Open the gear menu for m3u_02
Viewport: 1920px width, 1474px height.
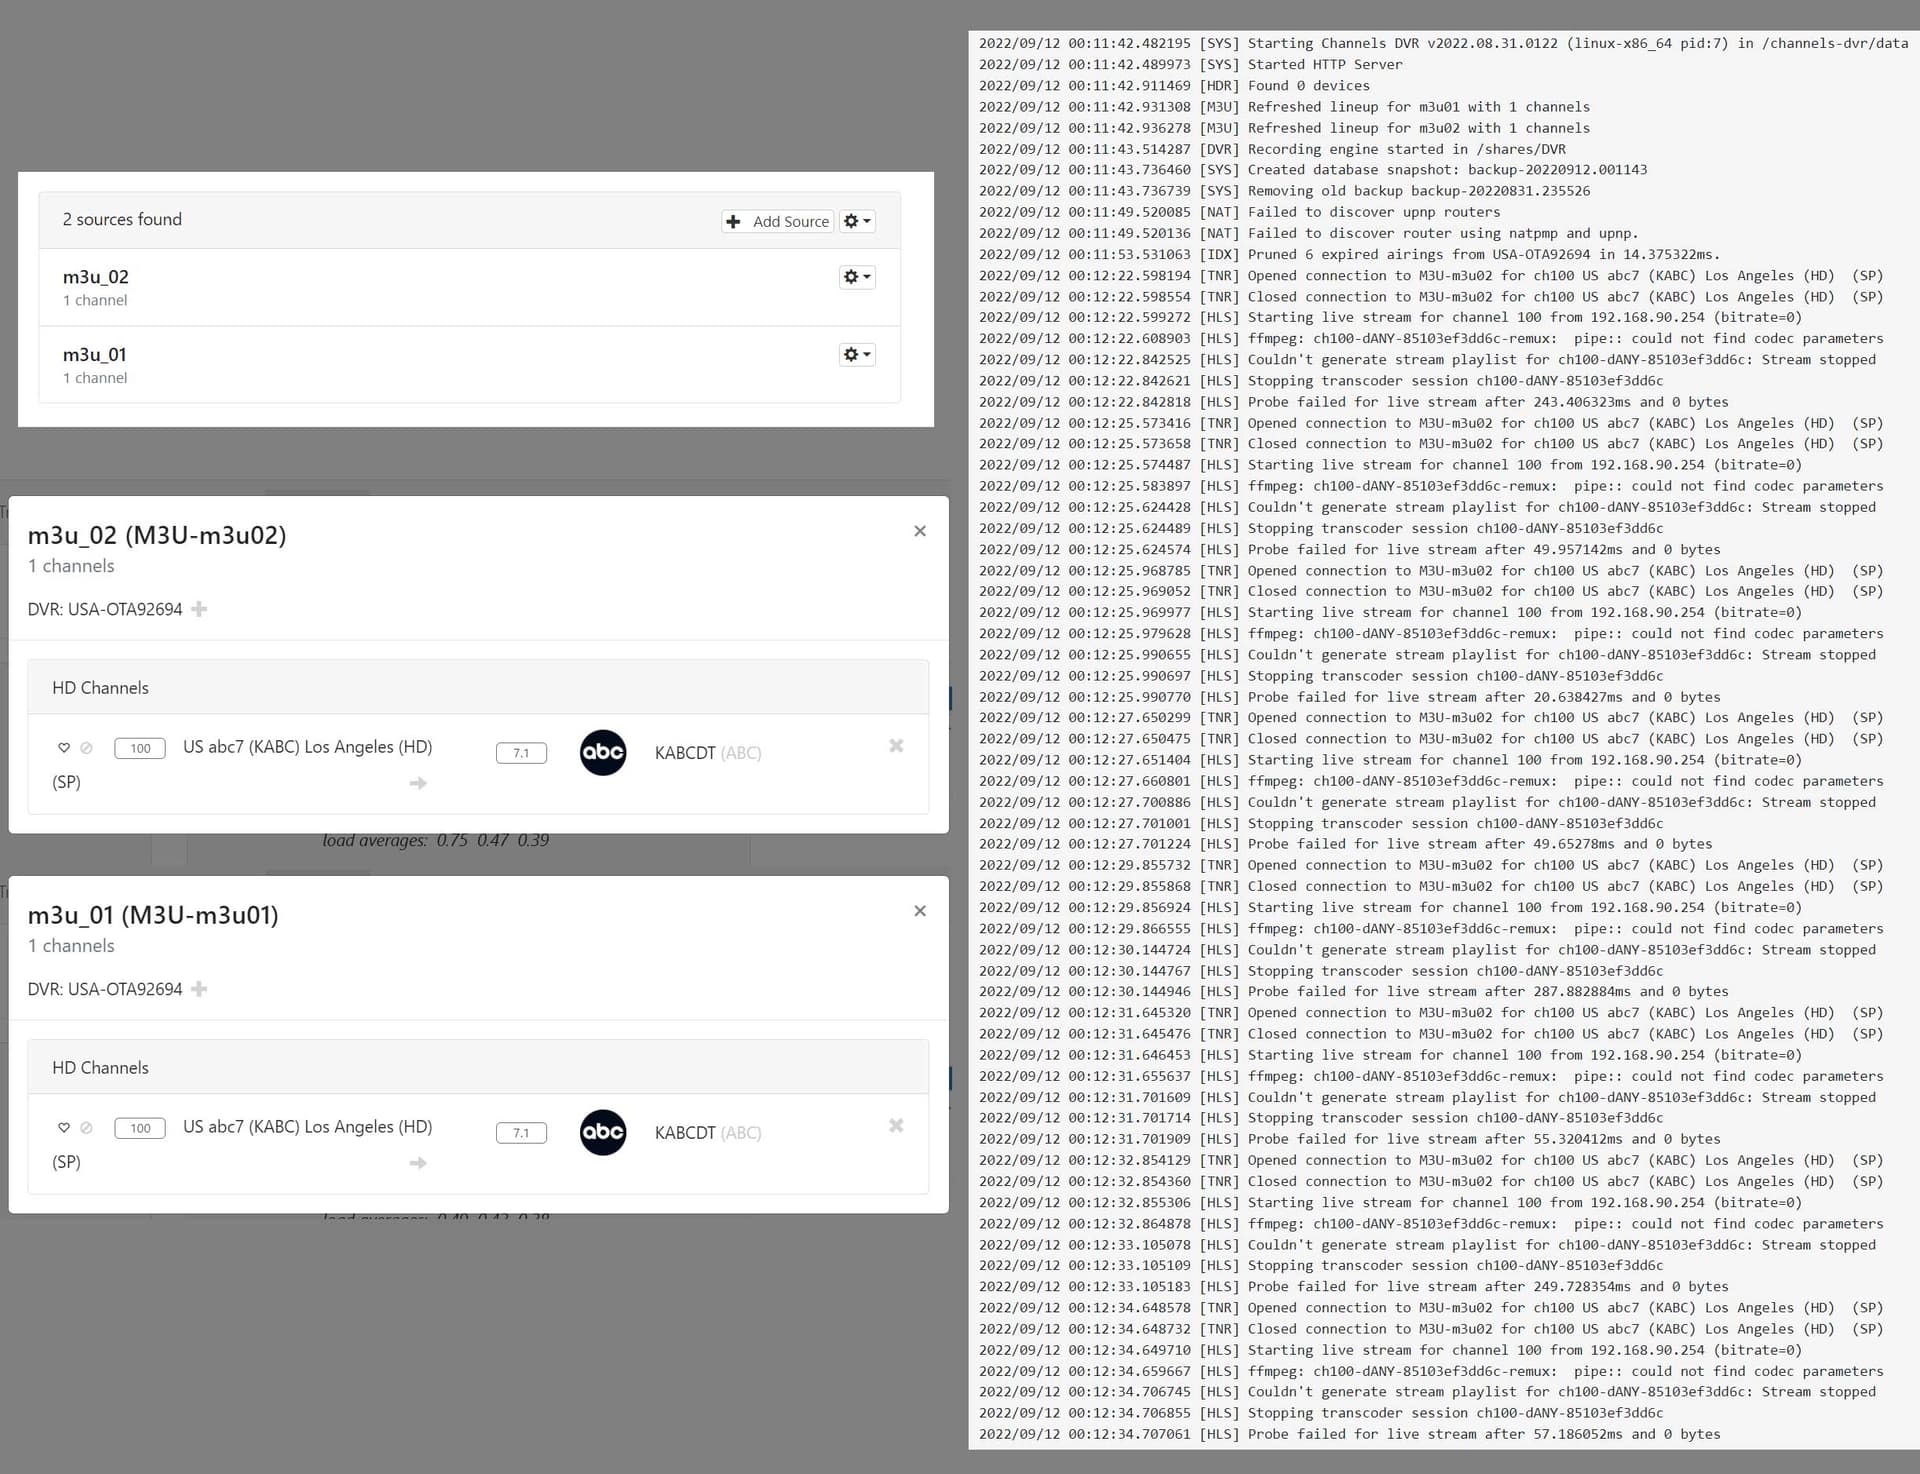pyautogui.click(x=857, y=277)
